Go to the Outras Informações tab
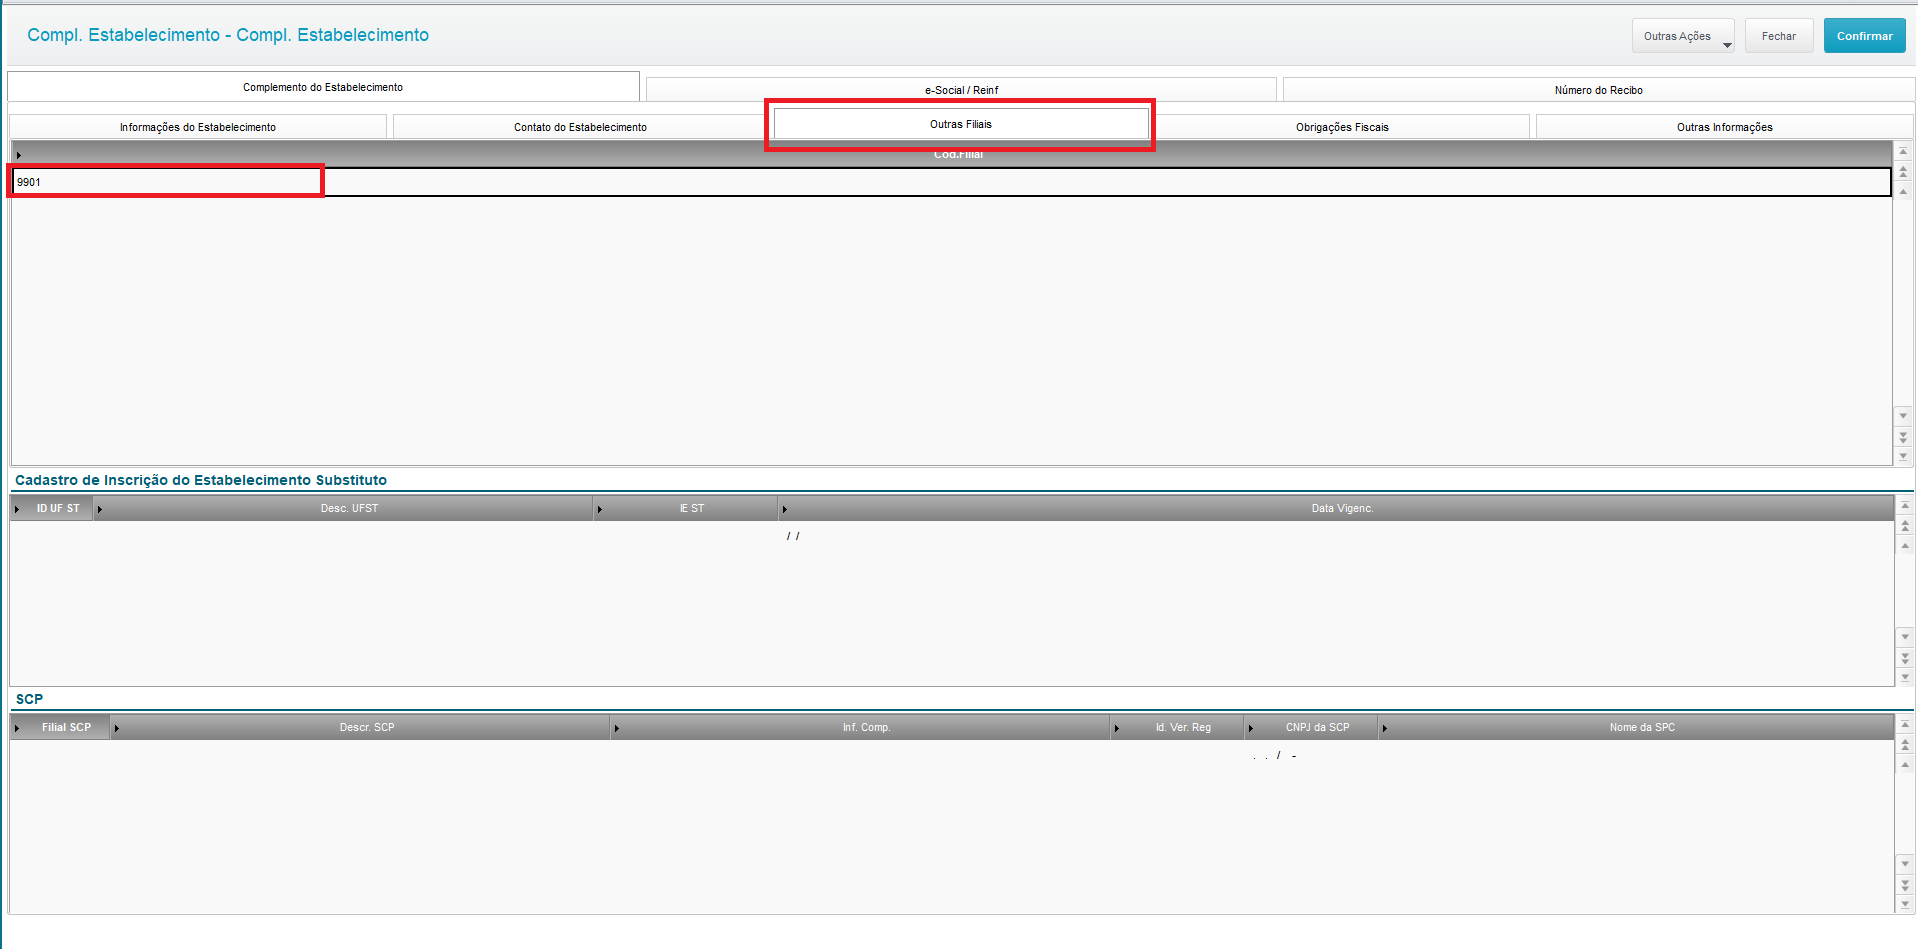Screen dimensions: 1918x949 [x=1724, y=127]
